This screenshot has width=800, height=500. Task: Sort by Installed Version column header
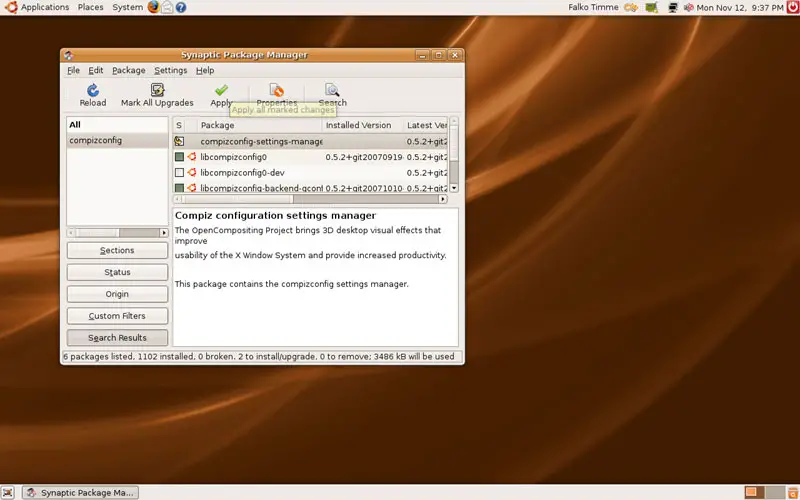(x=363, y=125)
